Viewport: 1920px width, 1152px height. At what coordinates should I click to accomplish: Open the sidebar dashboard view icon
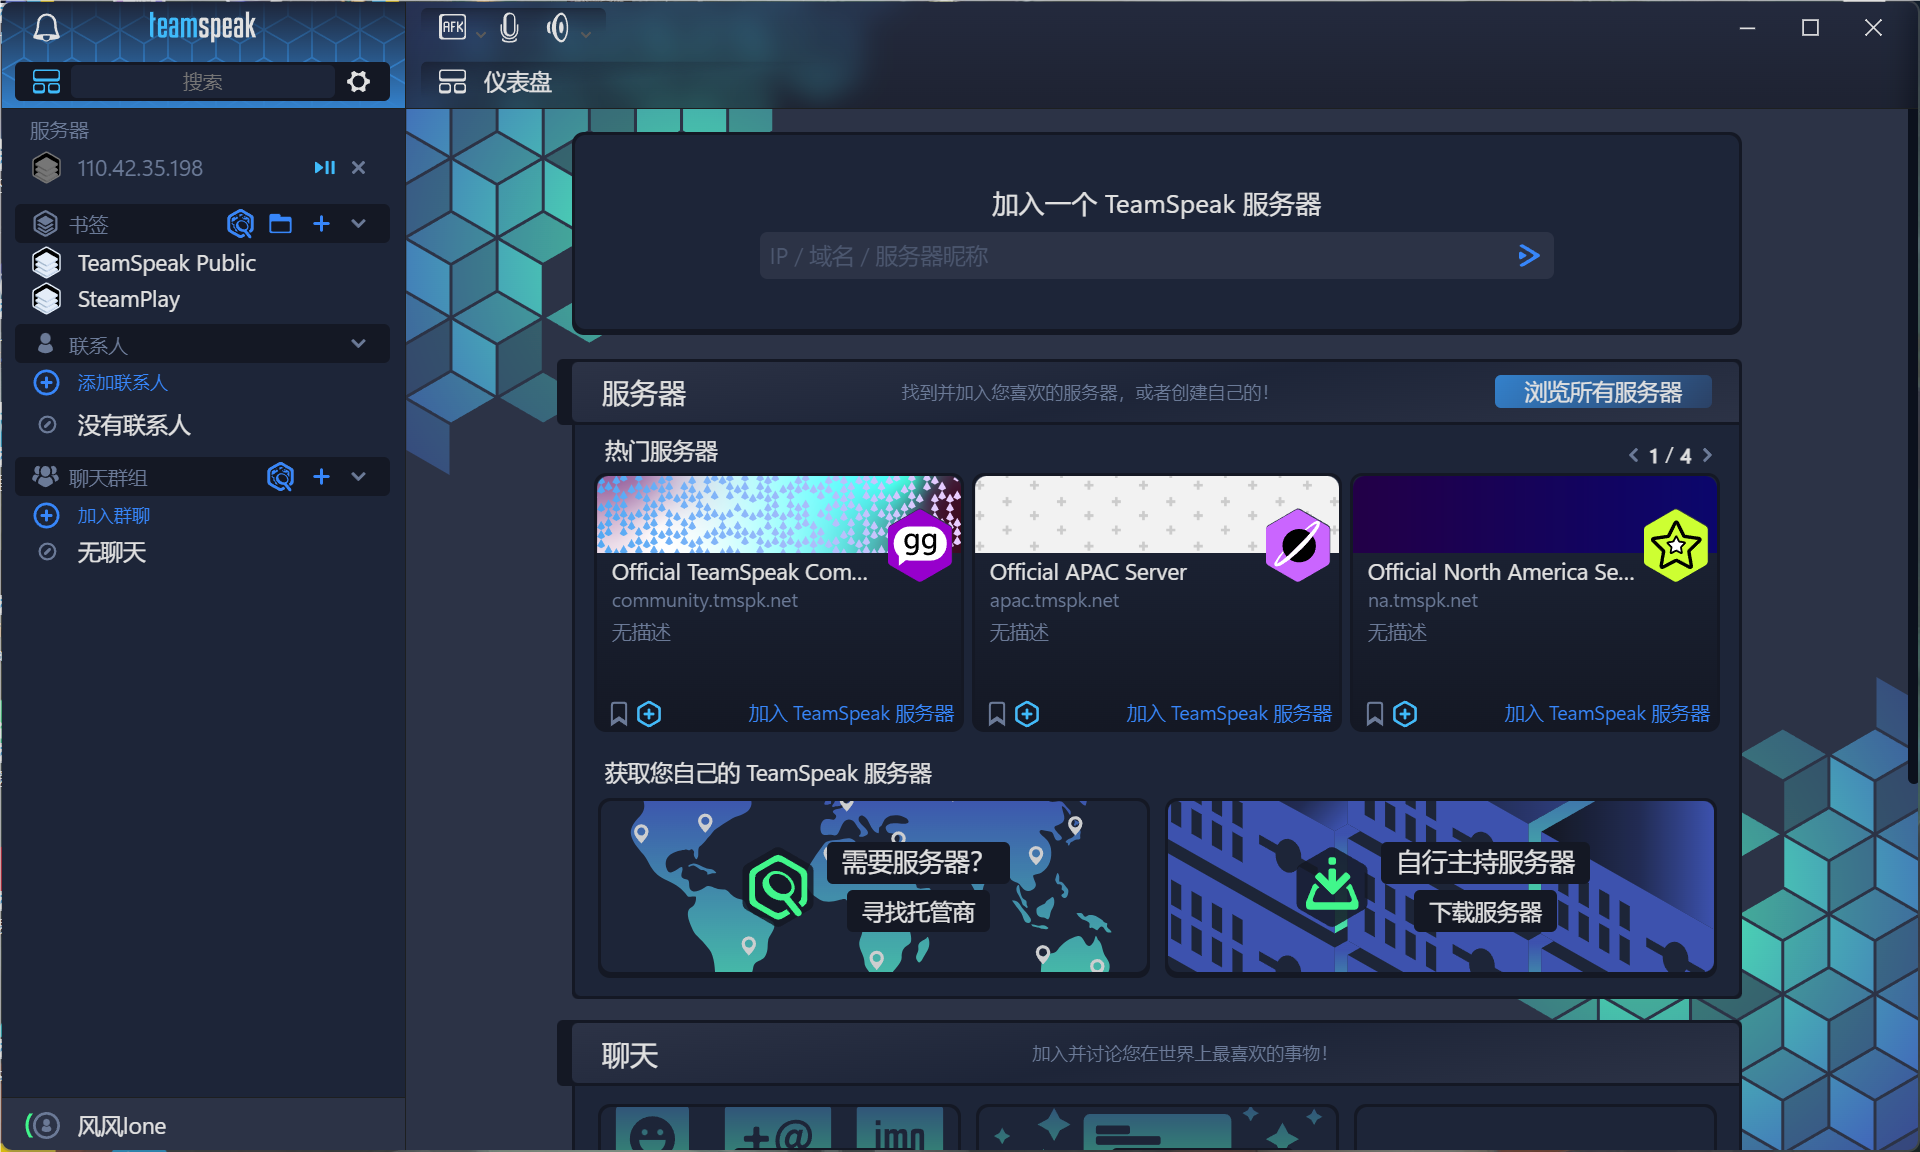pos(46,82)
